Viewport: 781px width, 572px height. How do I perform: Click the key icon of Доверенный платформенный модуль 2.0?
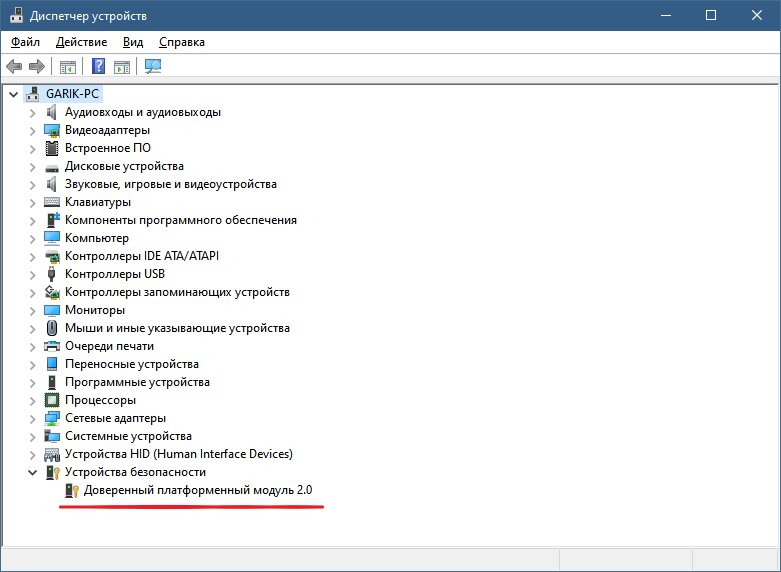(72, 490)
